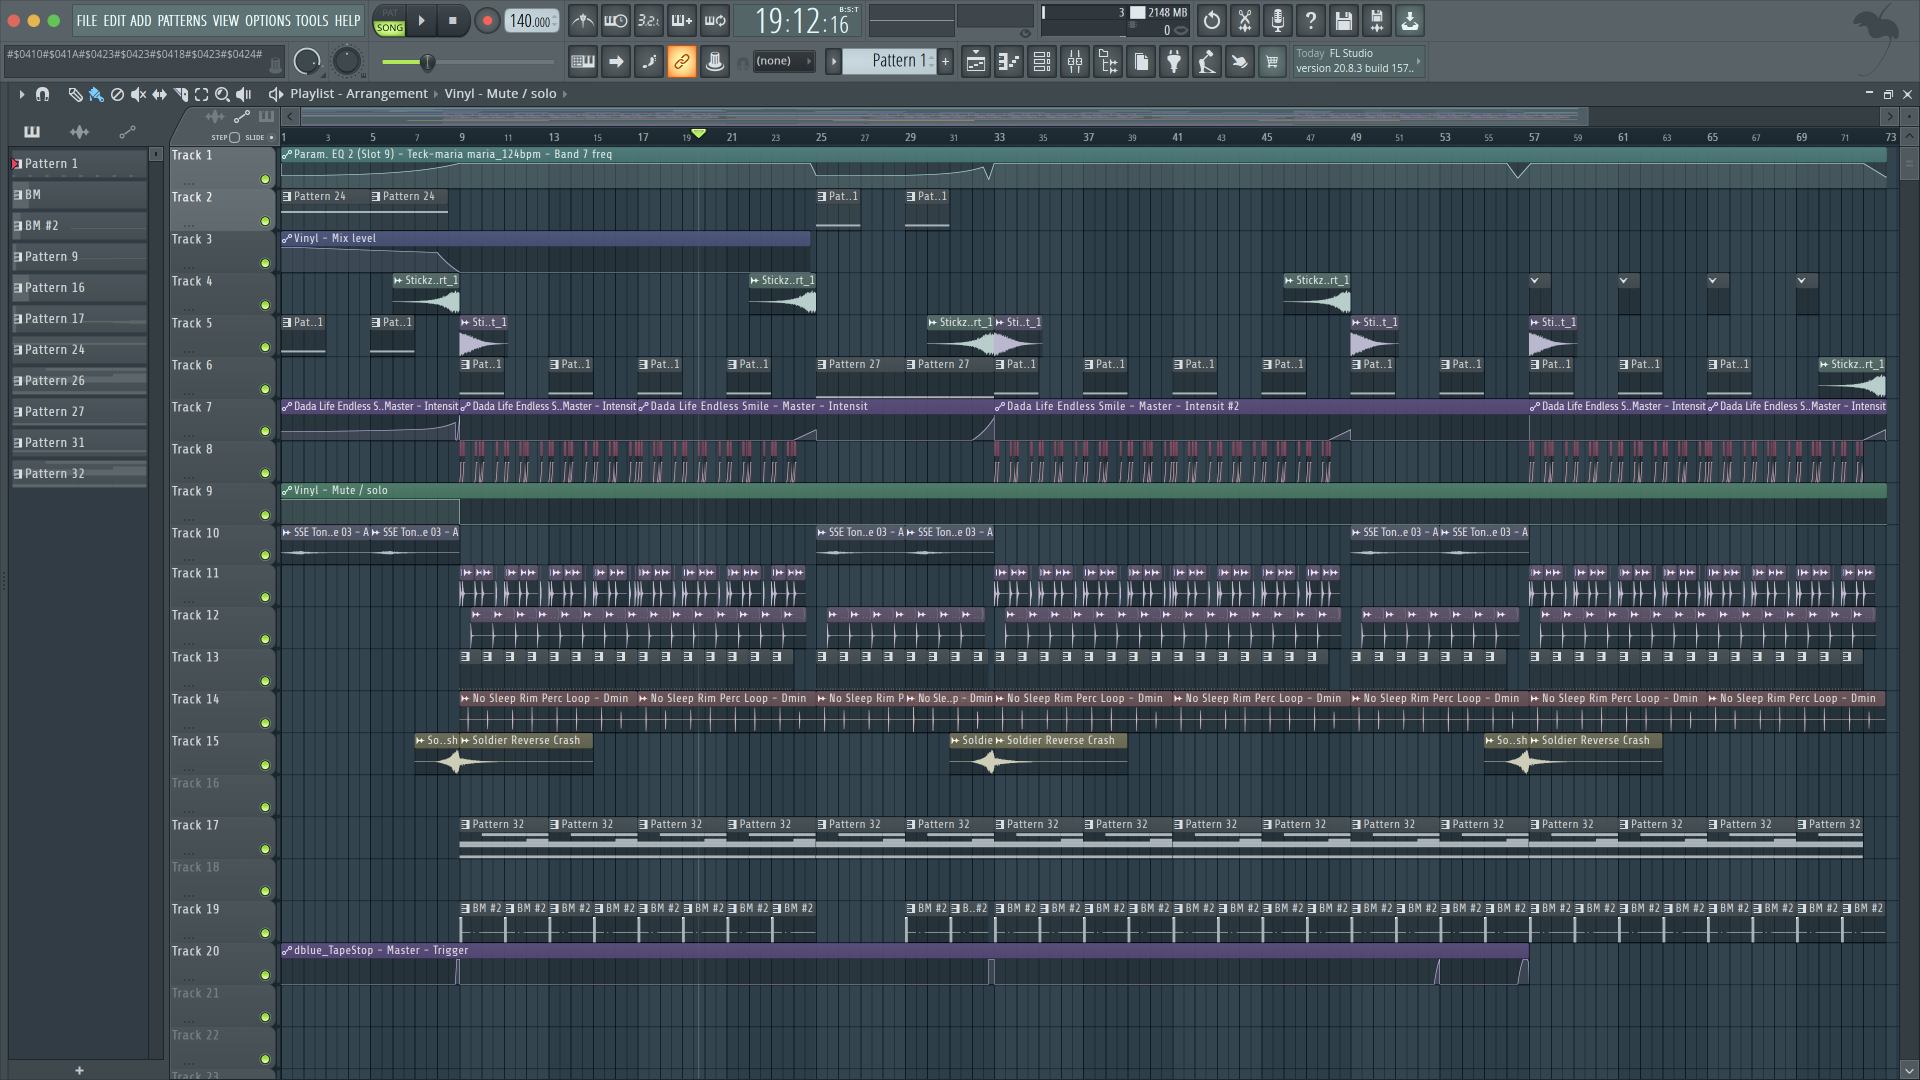1920x1080 pixels.
Task: Select Pattern 26 in picker list
Action: [79, 381]
